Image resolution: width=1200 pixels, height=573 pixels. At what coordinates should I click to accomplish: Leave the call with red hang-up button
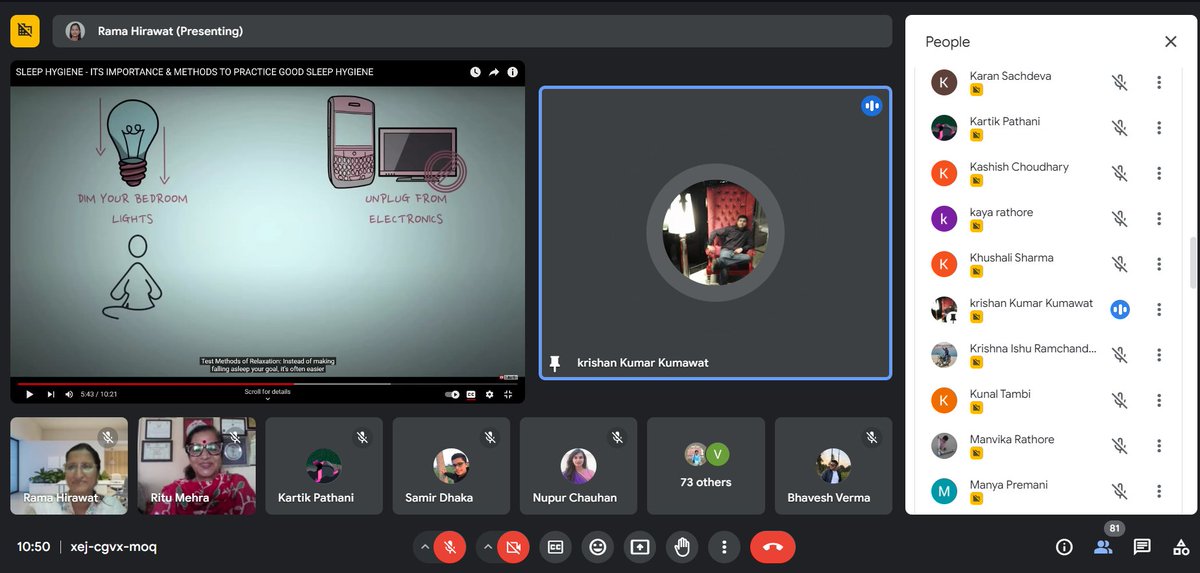(x=773, y=547)
